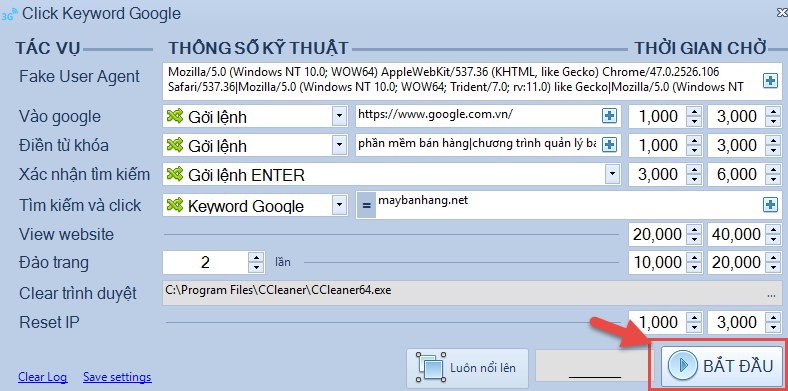
Task: Increase Xác nhận tìm kiếm 3,000 value
Action: 694,169
